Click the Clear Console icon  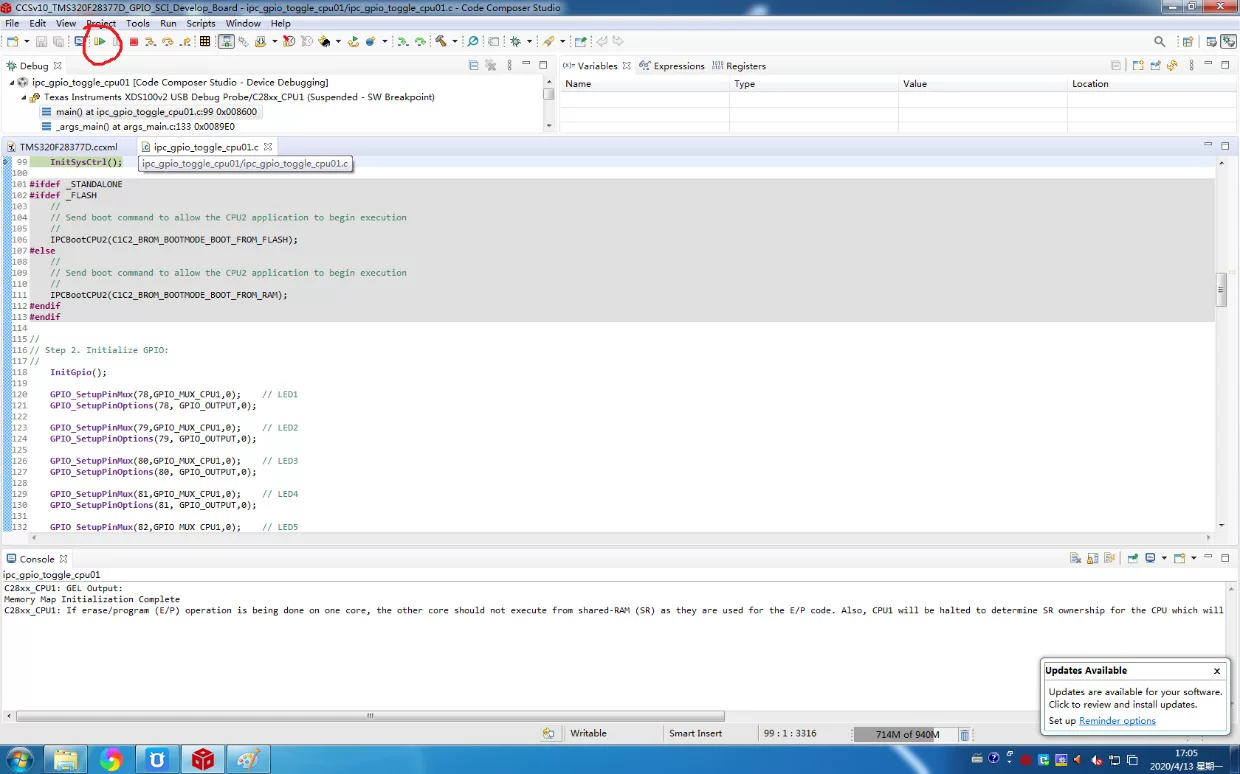1075,558
